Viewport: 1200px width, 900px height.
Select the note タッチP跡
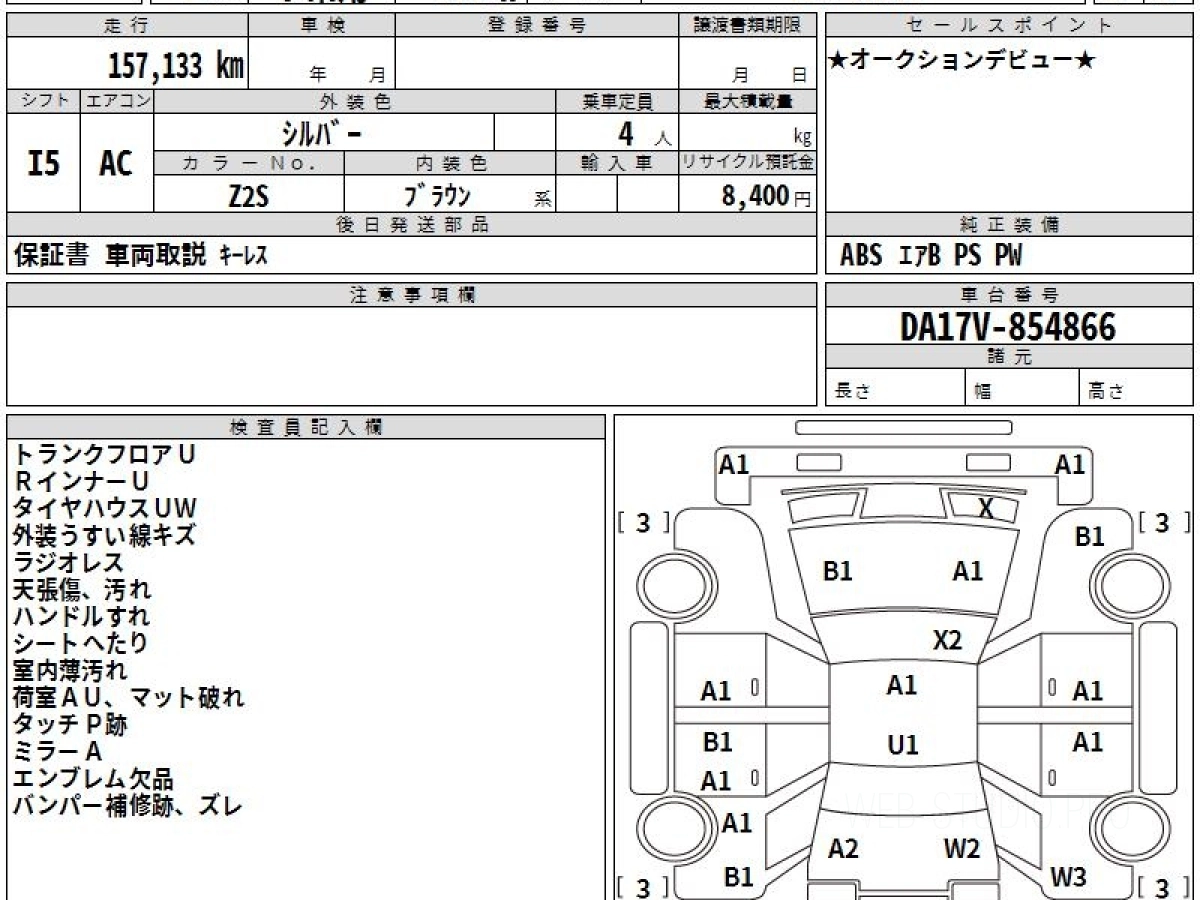coord(70,724)
